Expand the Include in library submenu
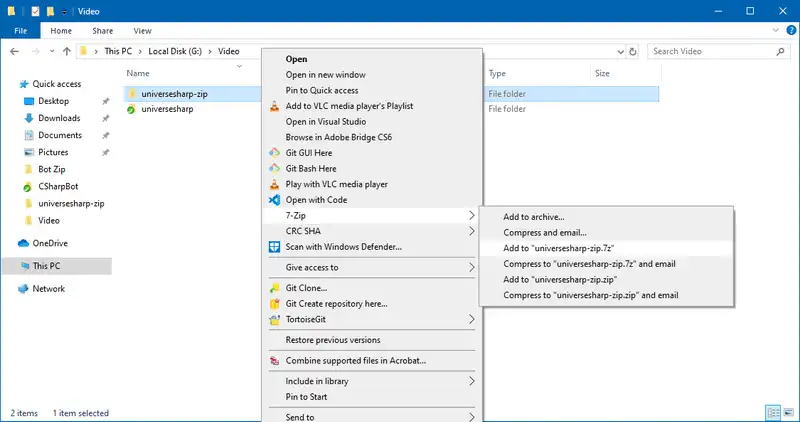The width and height of the screenshot is (800, 422). tap(471, 381)
